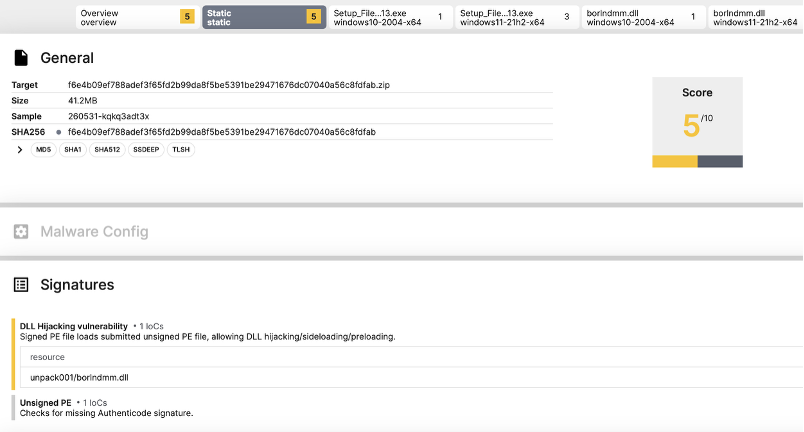Show the MD5 hash

44,150
